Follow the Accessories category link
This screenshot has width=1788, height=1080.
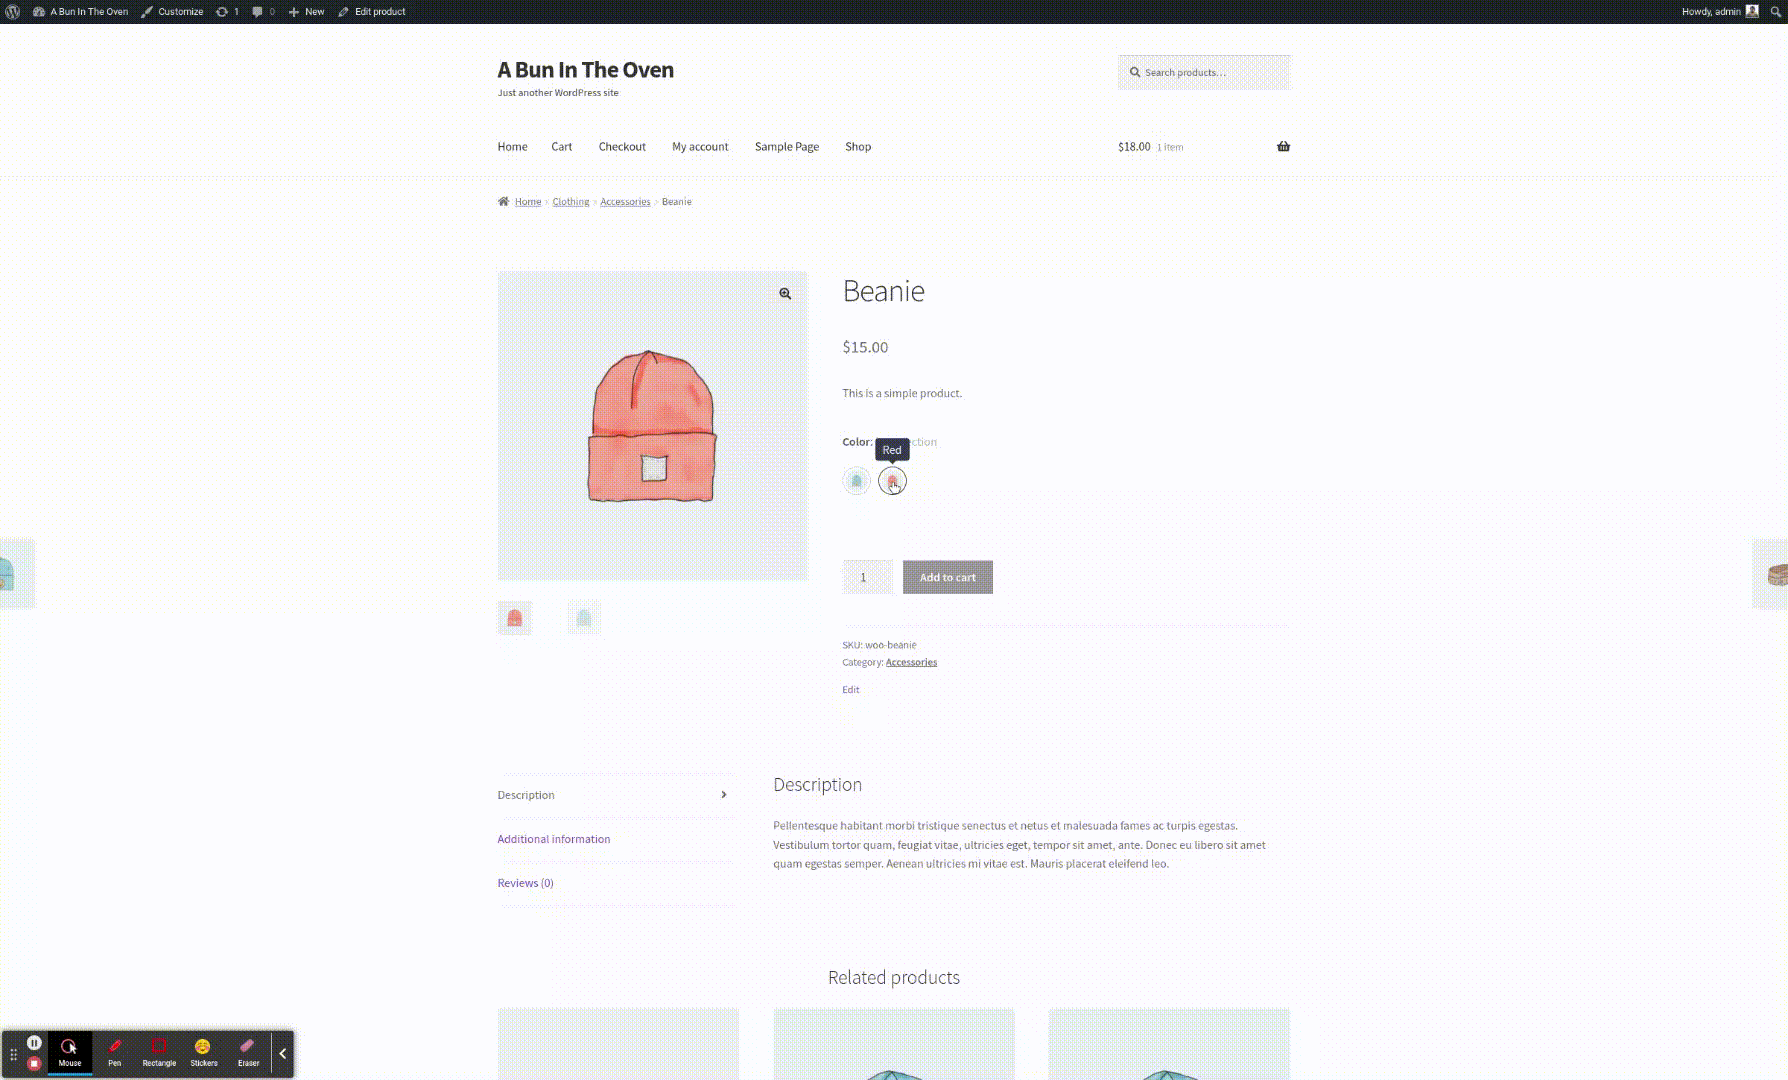pyautogui.click(x=911, y=662)
